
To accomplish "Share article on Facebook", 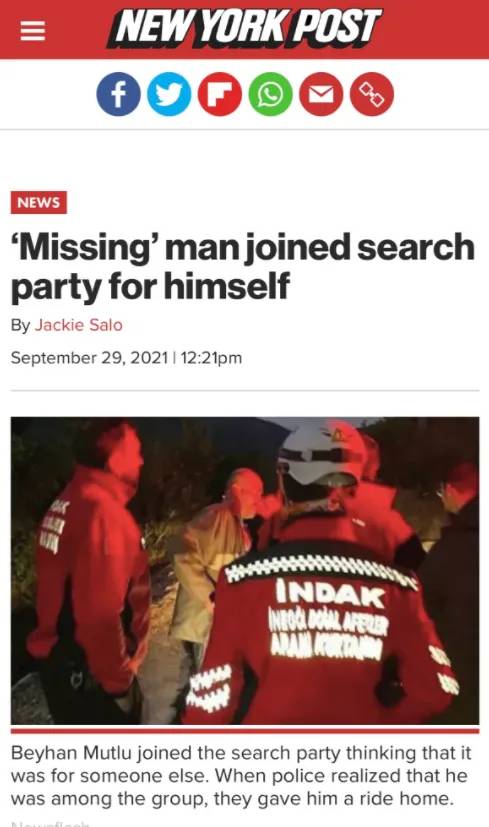I will pos(118,94).
